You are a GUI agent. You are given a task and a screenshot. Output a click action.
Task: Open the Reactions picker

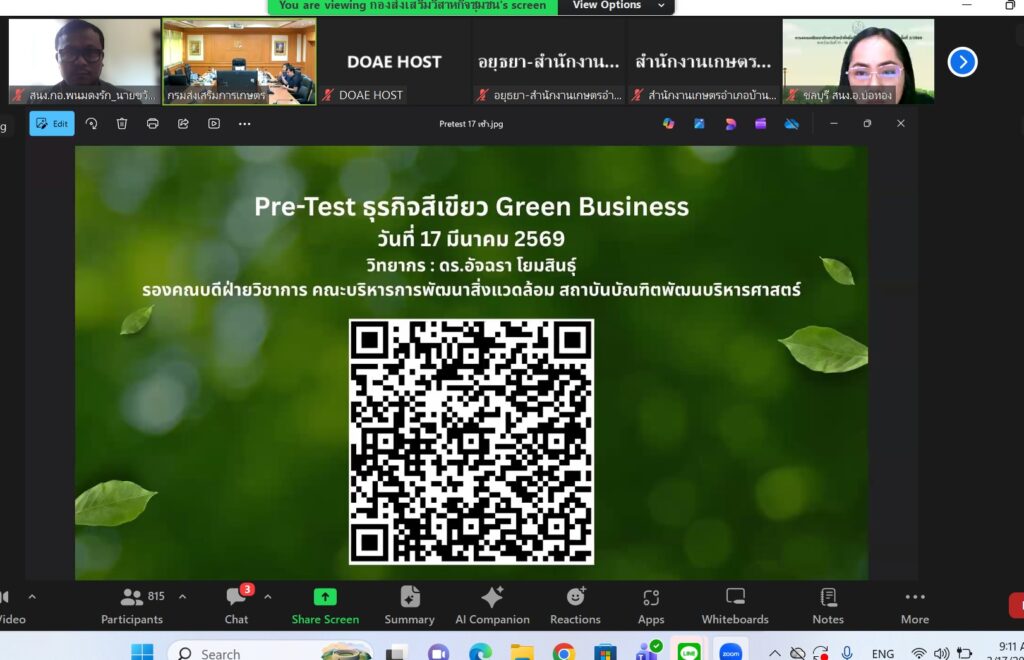click(575, 605)
